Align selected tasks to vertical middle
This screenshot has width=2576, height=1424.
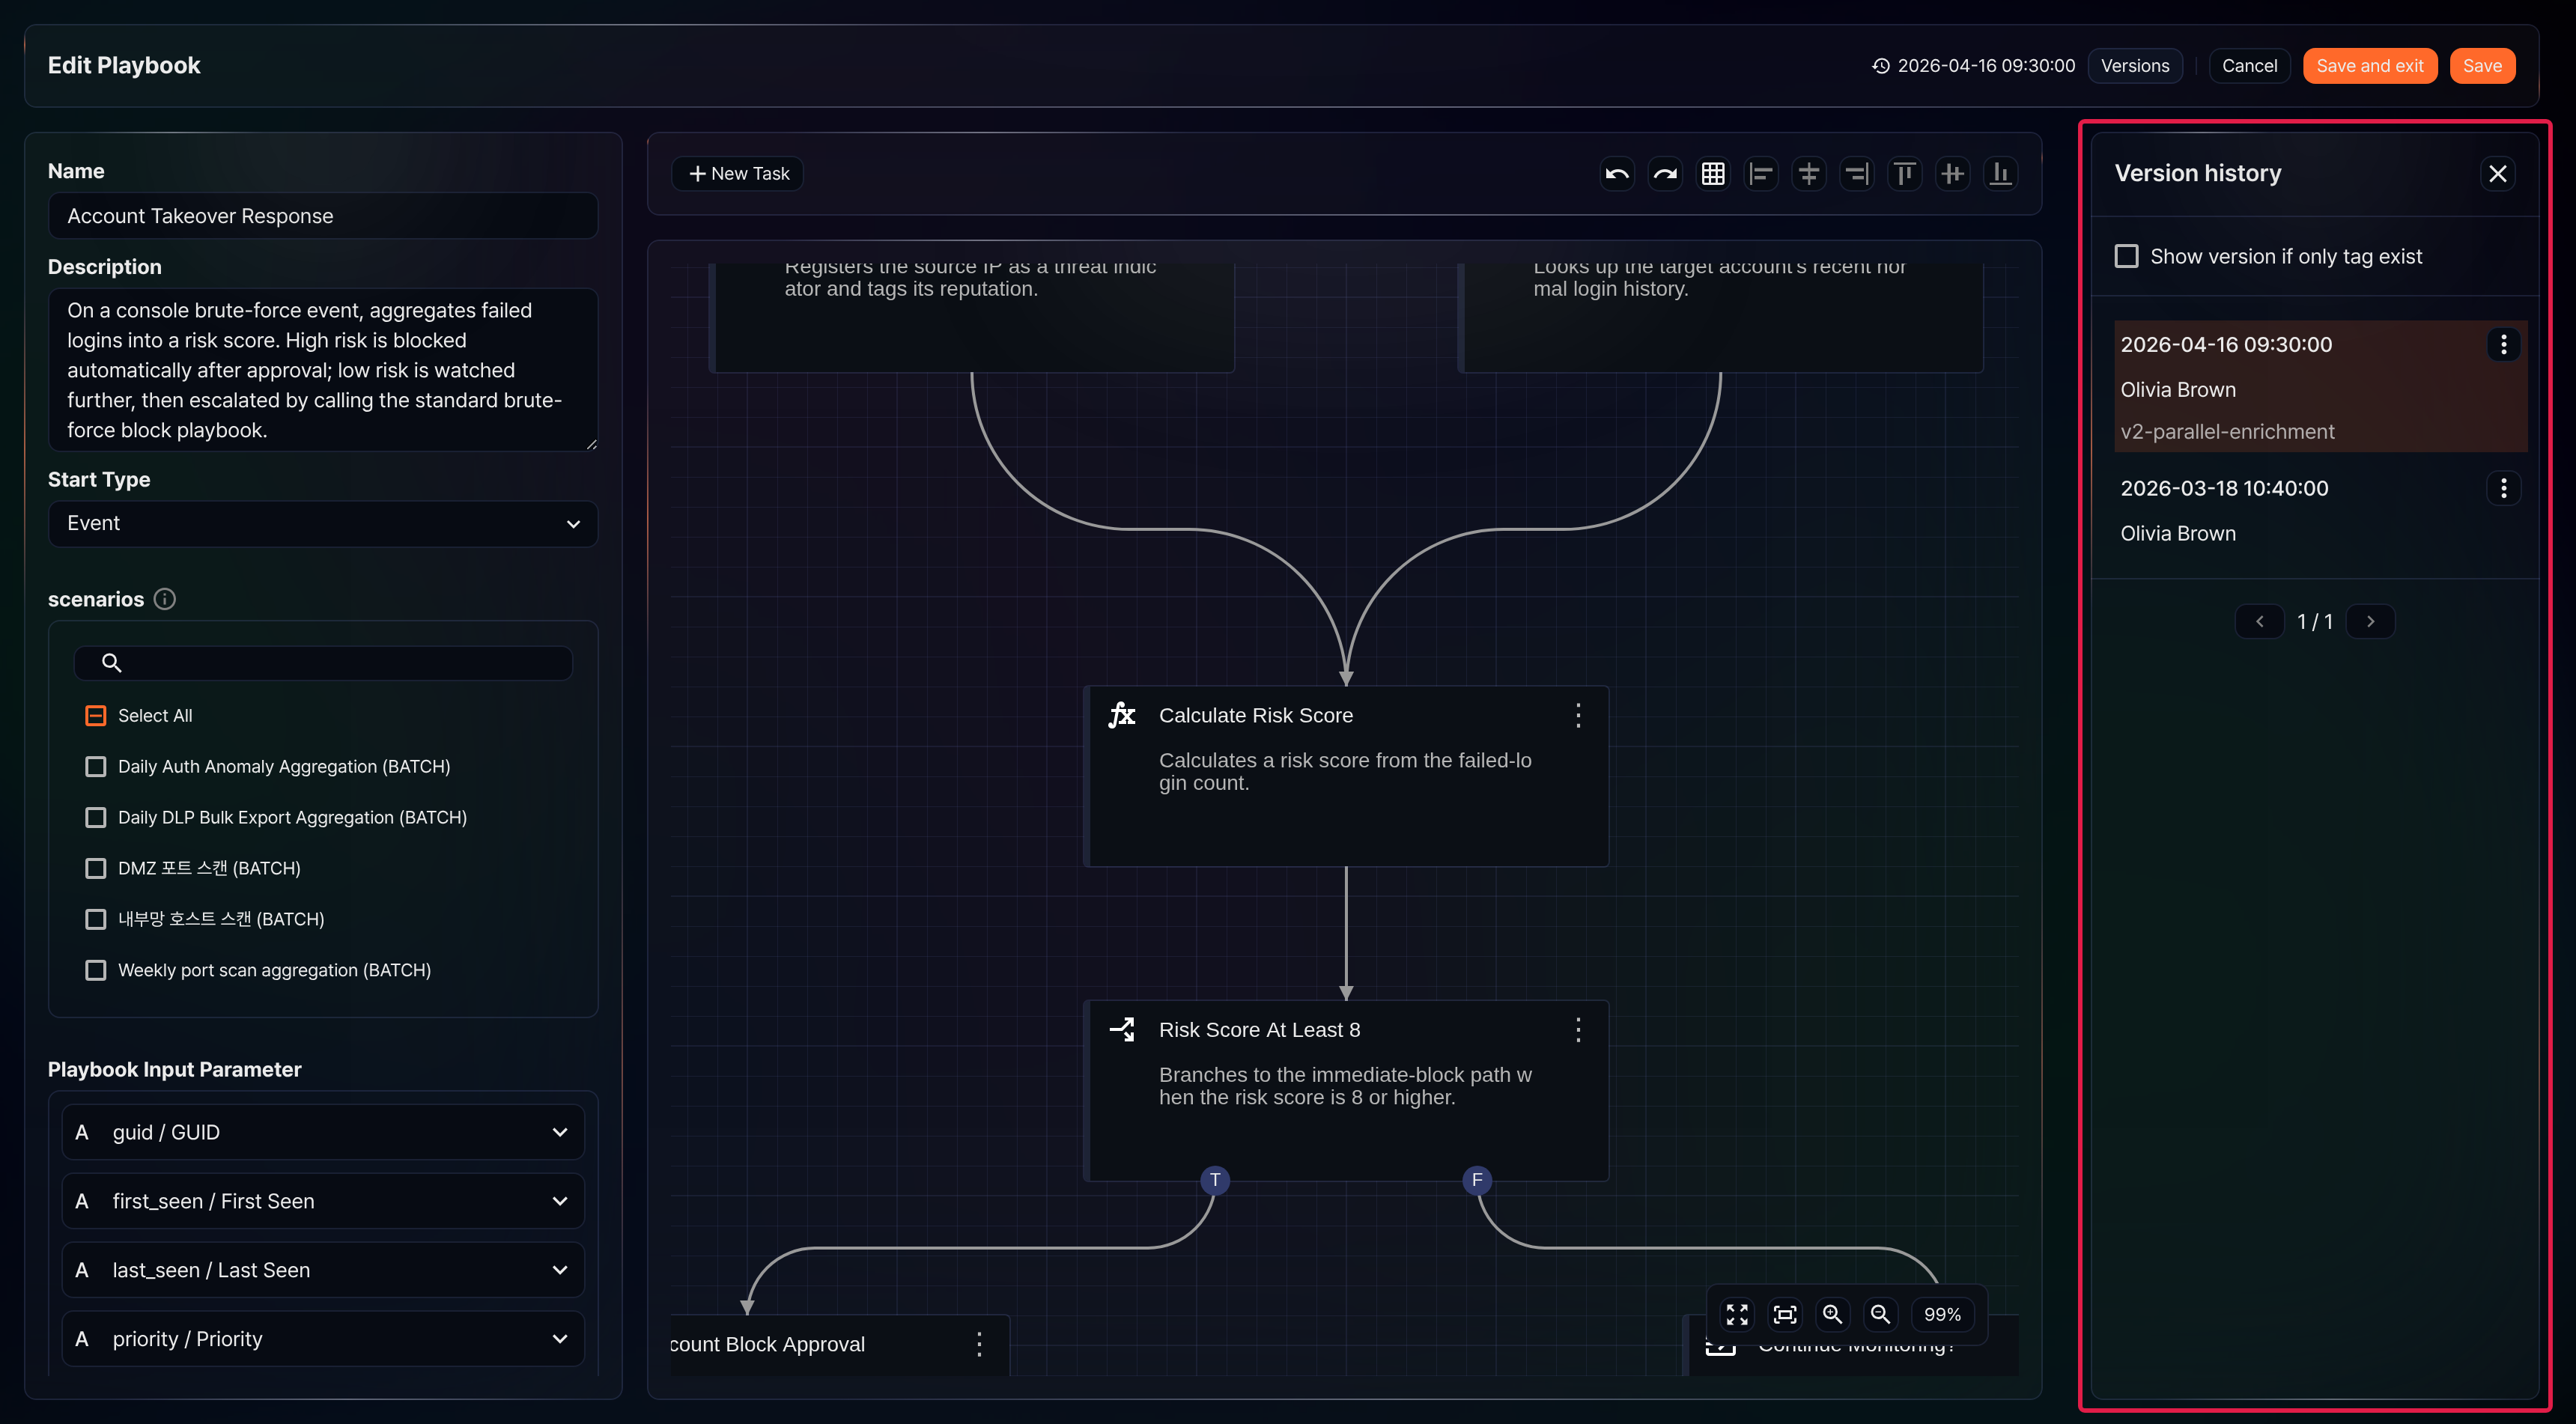[x=1953, y=174]
